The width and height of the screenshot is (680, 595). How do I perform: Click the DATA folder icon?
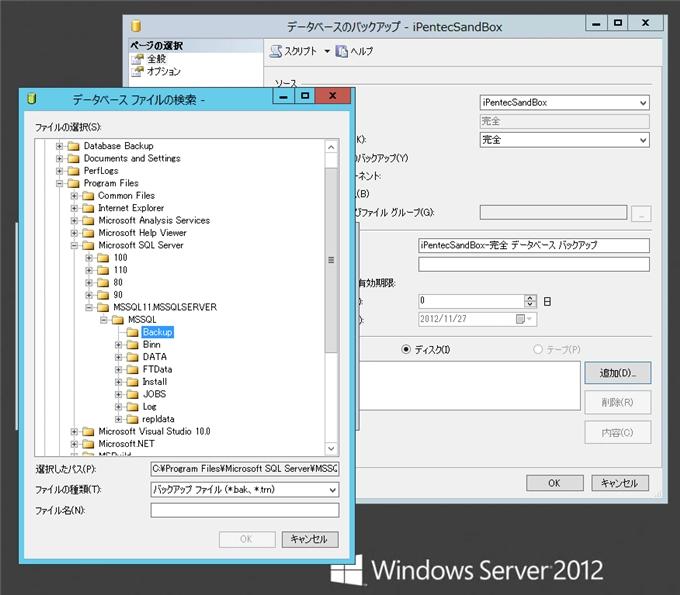pyautogui.click(x=132, y=357)
